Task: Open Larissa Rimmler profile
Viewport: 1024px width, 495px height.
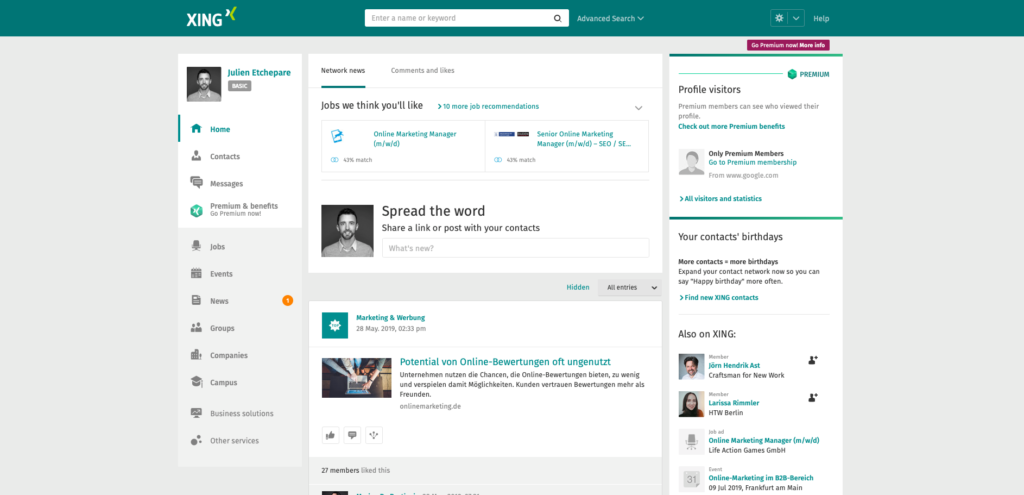Action: (733, 403)
